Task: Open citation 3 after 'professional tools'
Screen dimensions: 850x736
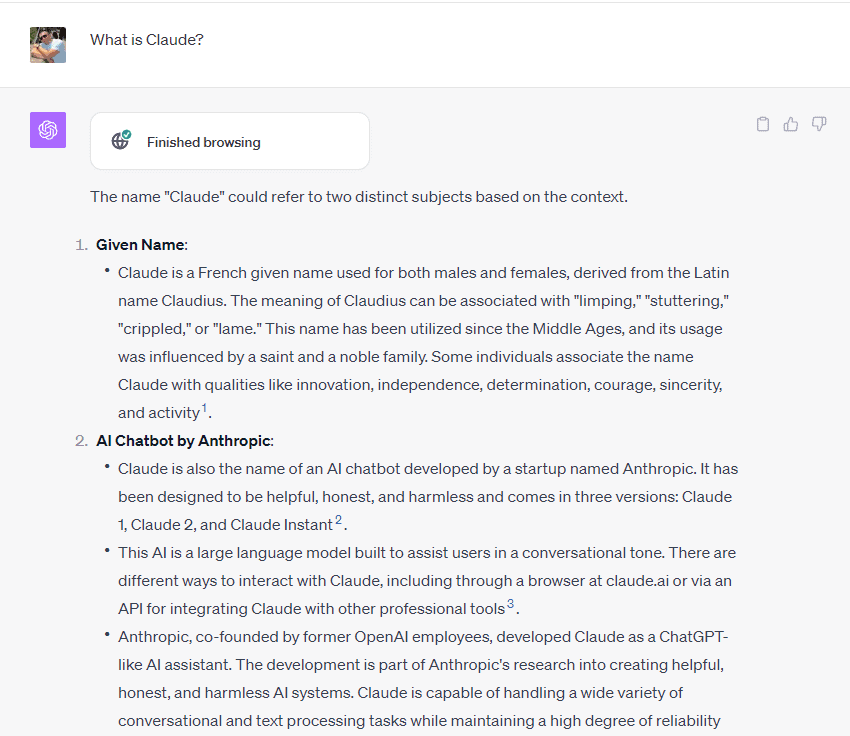Action: click(x=510, y=604)
